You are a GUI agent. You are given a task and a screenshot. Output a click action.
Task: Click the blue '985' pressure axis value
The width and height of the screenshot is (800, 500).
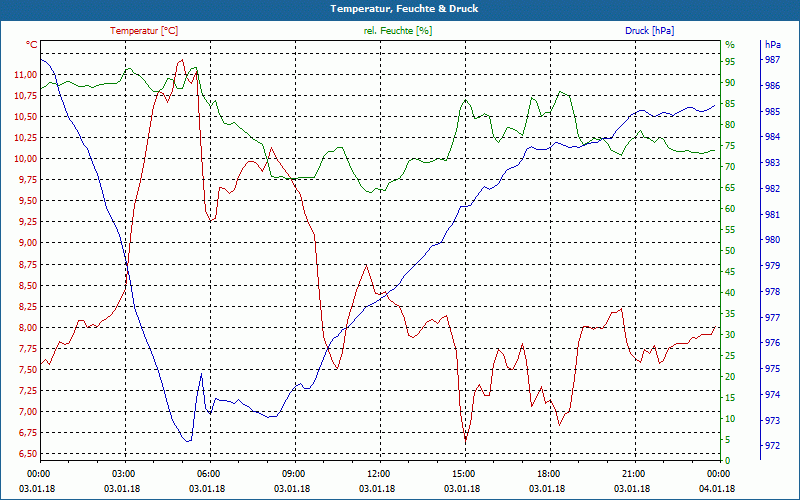[x=773, y=112]
